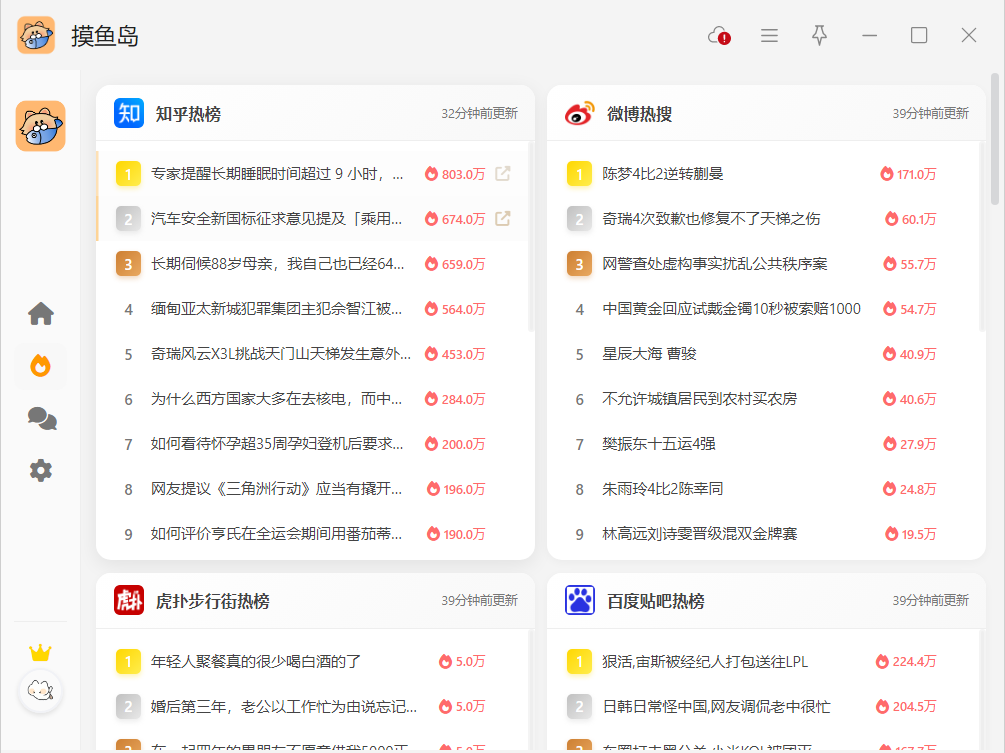Click the user avatar at top of sidebar
Viewport: 1005px width, 753px height.
tap(41, 126)
